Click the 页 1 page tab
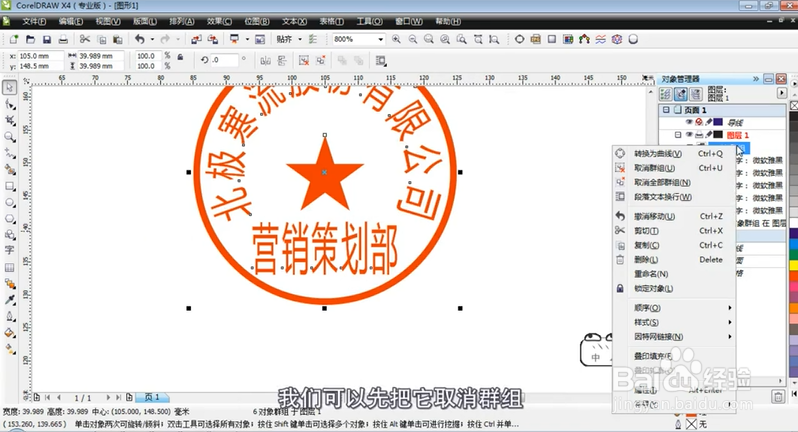This screenshot has height=432, width=798. tap(152, 397)
